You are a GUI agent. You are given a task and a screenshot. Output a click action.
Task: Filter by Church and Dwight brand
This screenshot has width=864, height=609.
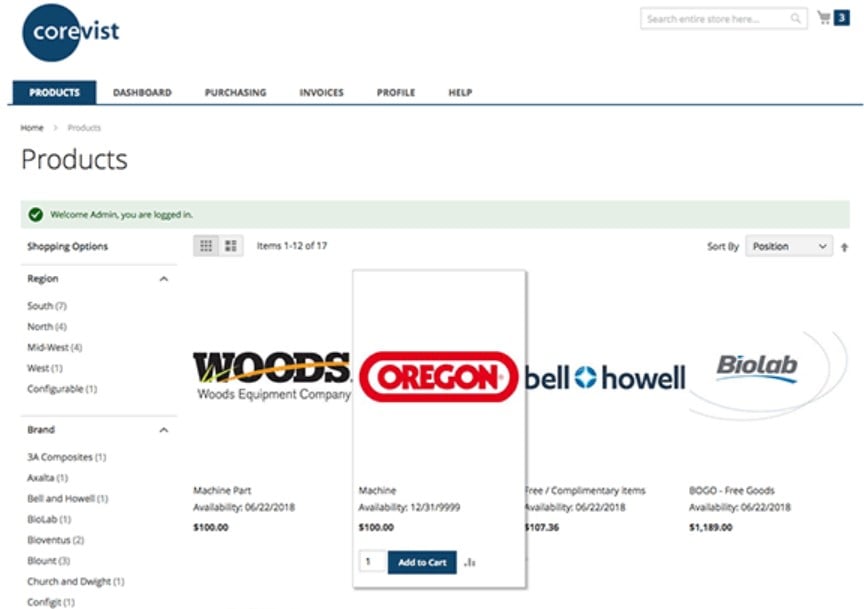[75, 581]
